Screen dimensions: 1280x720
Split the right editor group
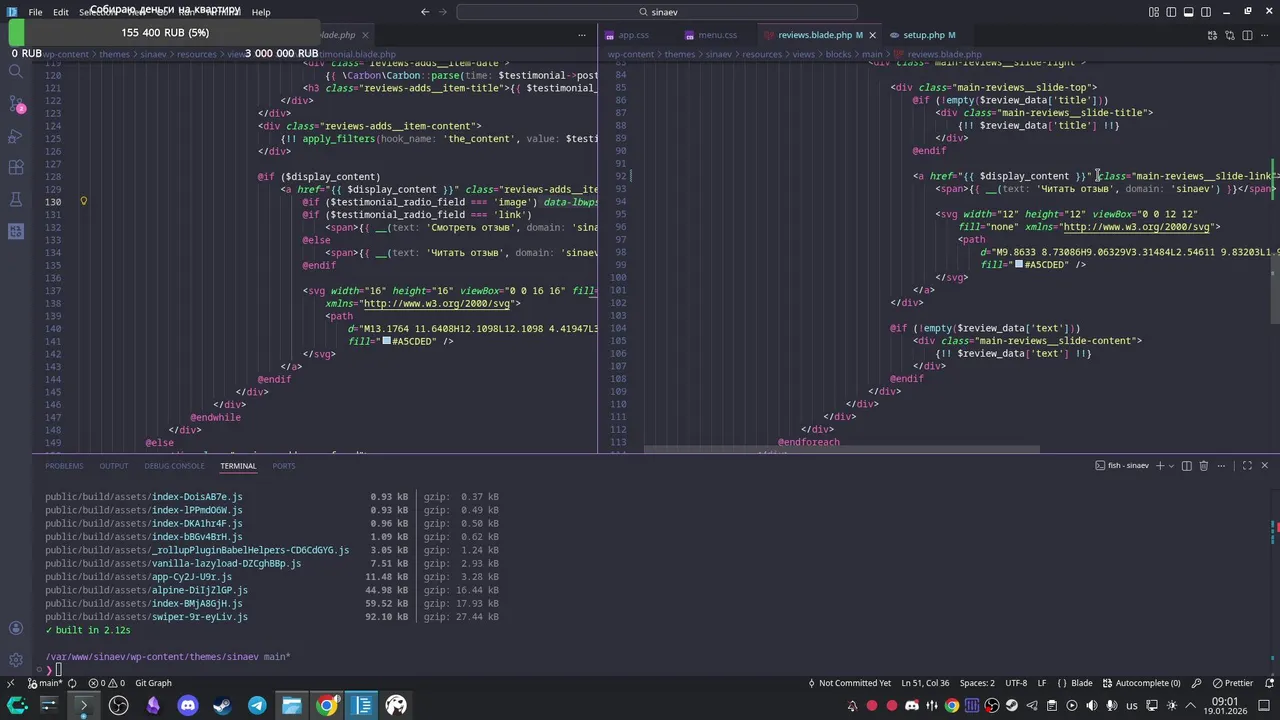tap(1247, 35)
